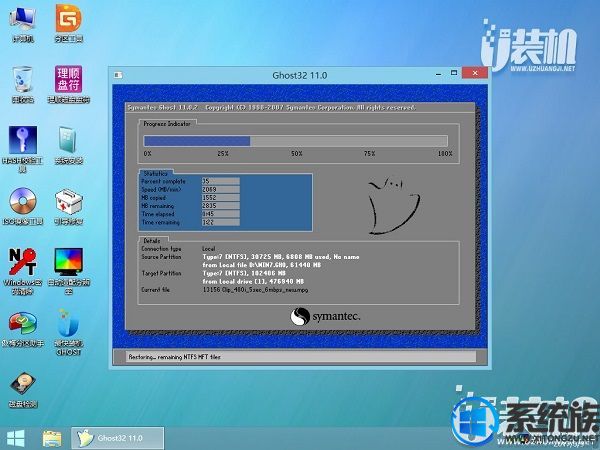Maximize the Ghost32 11.0 window
600x450 pixels.
454,73
